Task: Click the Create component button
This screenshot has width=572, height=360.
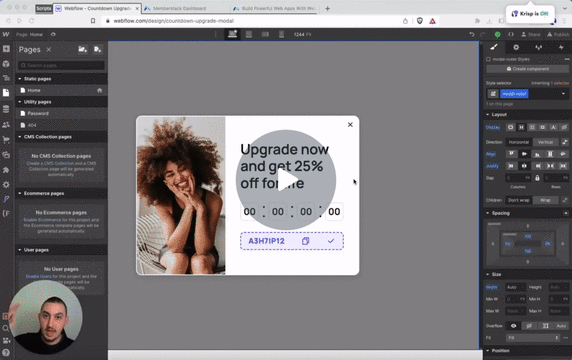Action: click(527, 69)
